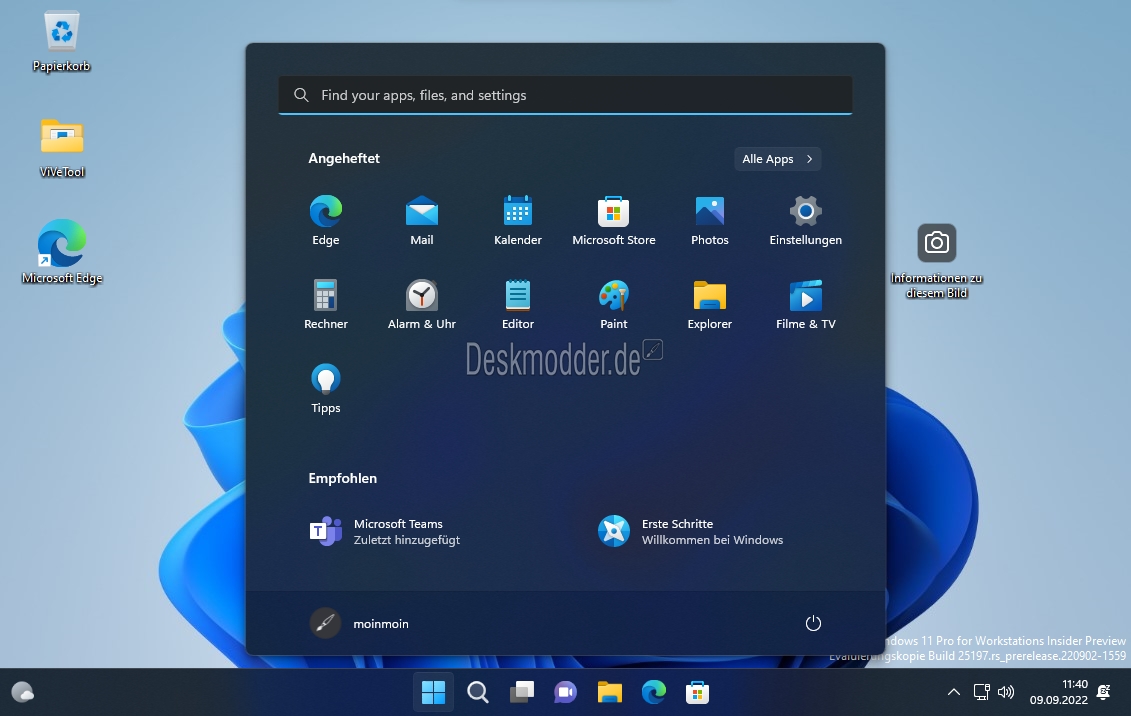Open moinmoin user account menu

coord(359,623)
